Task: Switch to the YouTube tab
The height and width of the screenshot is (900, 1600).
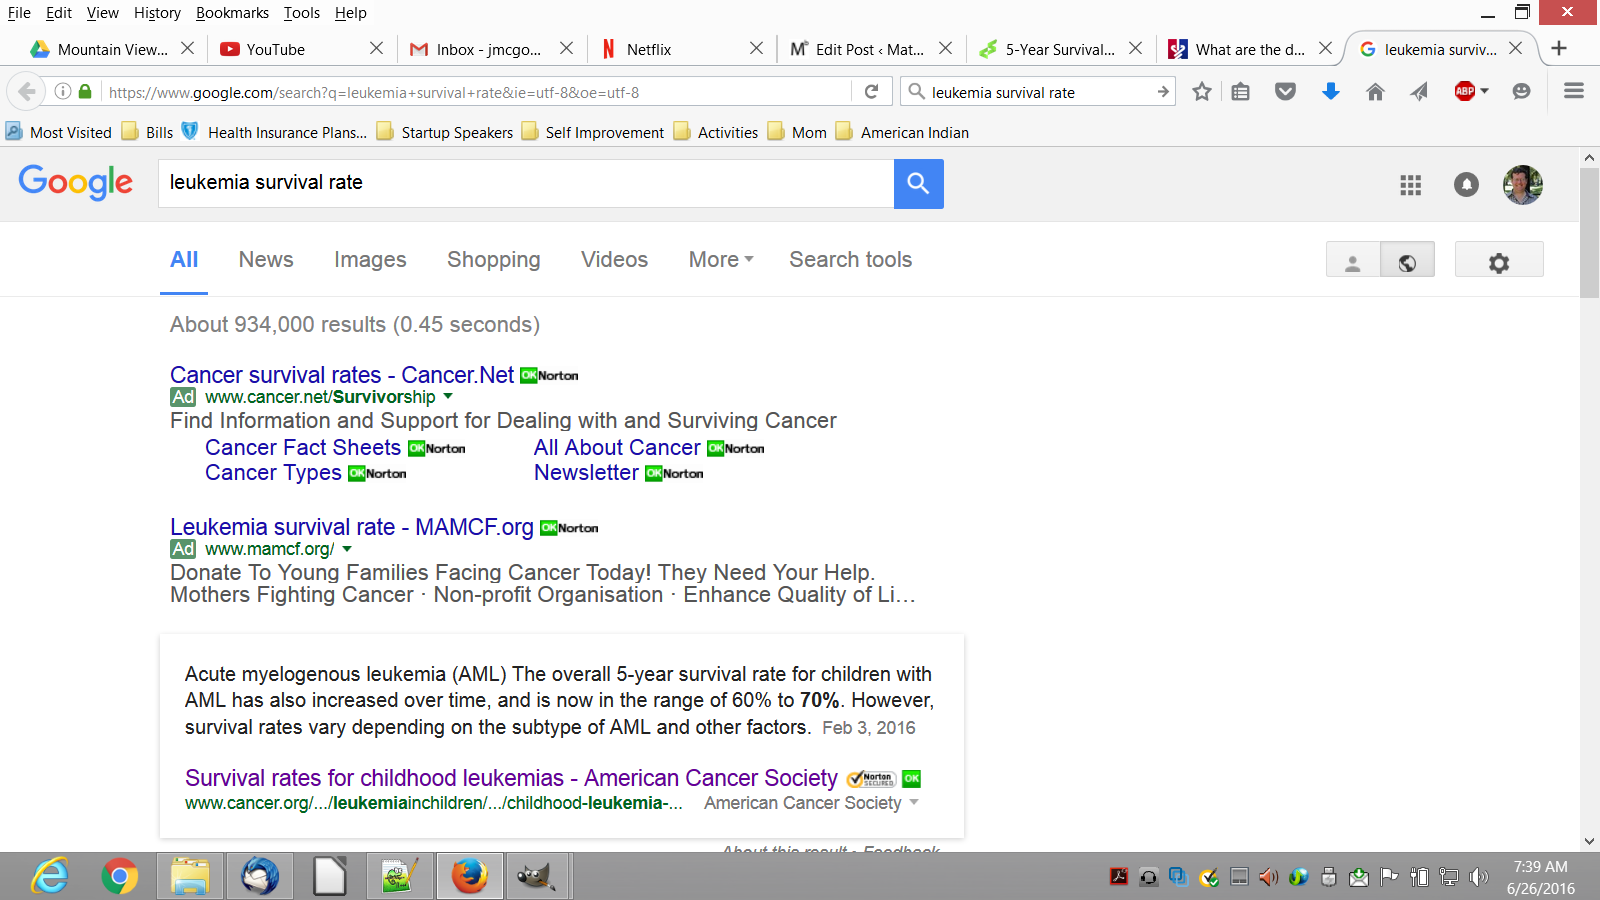Action: click(x=302, y=49)
